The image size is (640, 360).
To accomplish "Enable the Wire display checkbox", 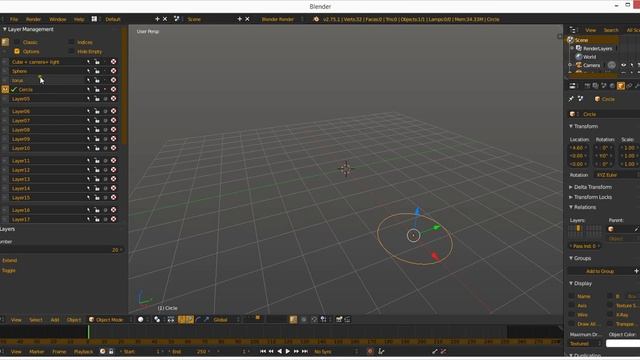I will [x=572, y=315].
